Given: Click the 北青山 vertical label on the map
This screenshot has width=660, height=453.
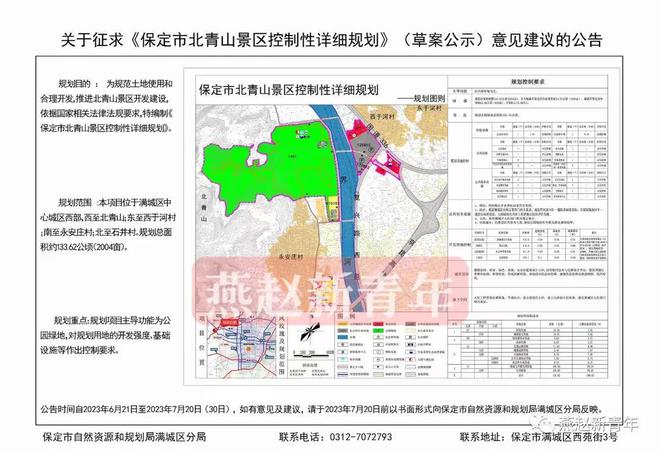Looking at the screenshot, I should pyautogui.click(x=204, y=208).
